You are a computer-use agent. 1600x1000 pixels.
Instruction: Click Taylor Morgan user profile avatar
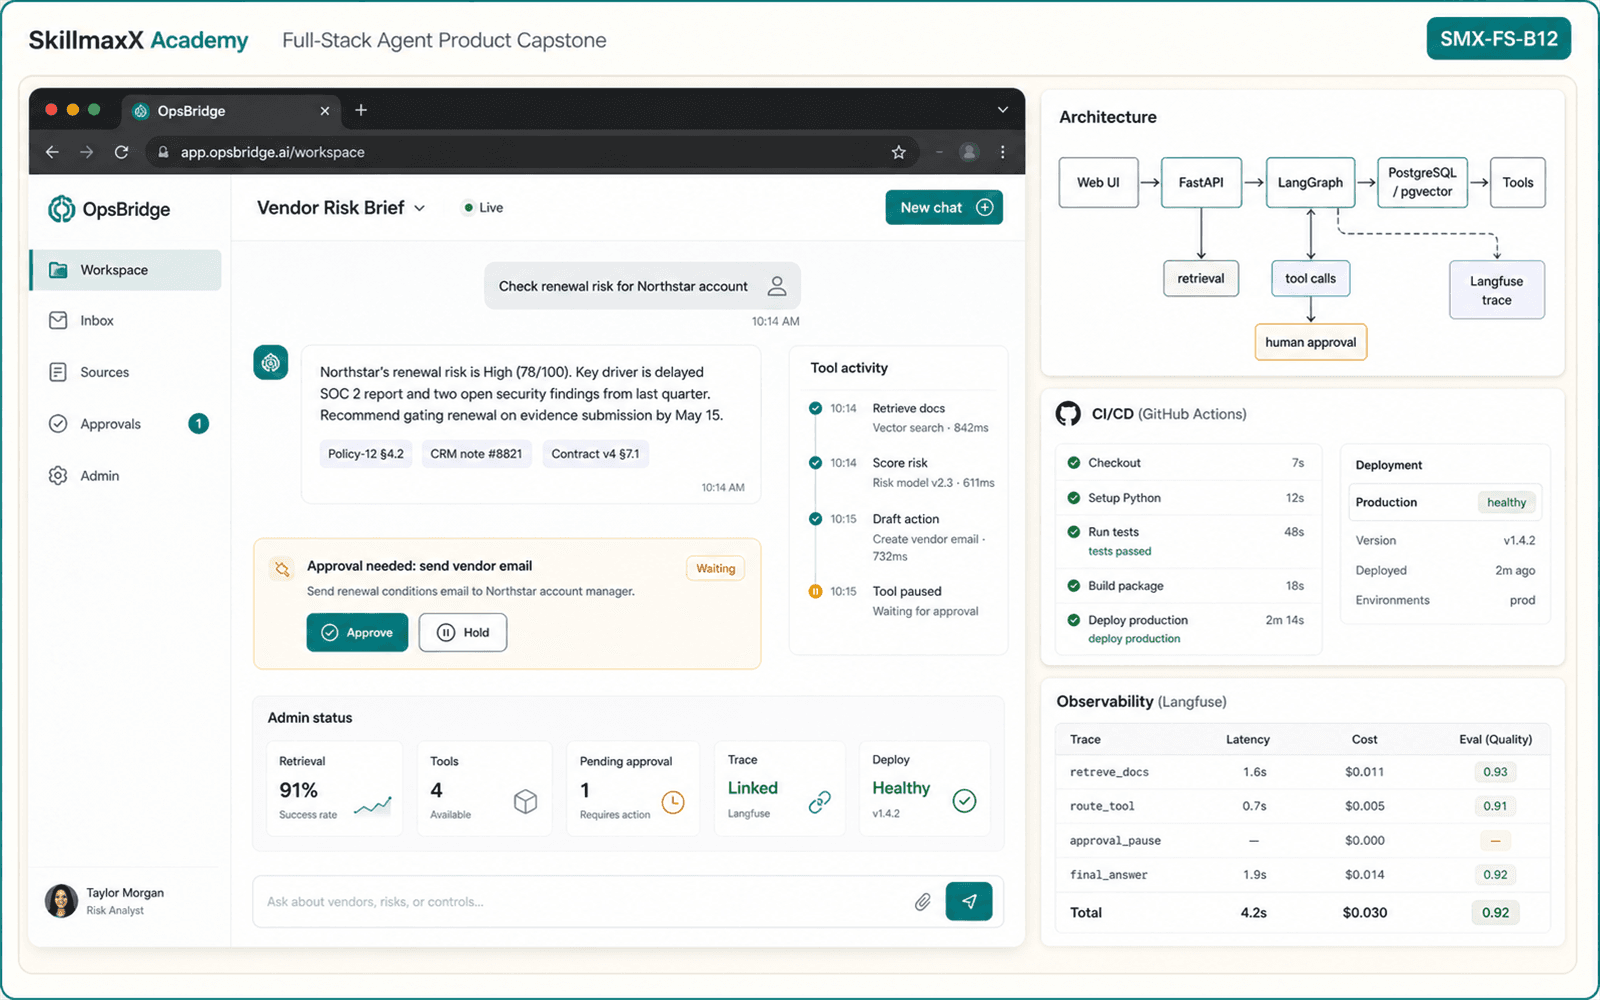(61, 901)
